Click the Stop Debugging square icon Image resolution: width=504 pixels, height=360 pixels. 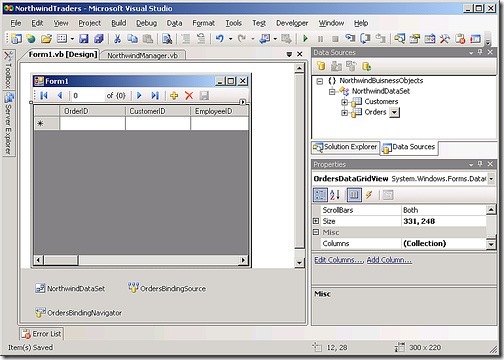click(335, 39)
